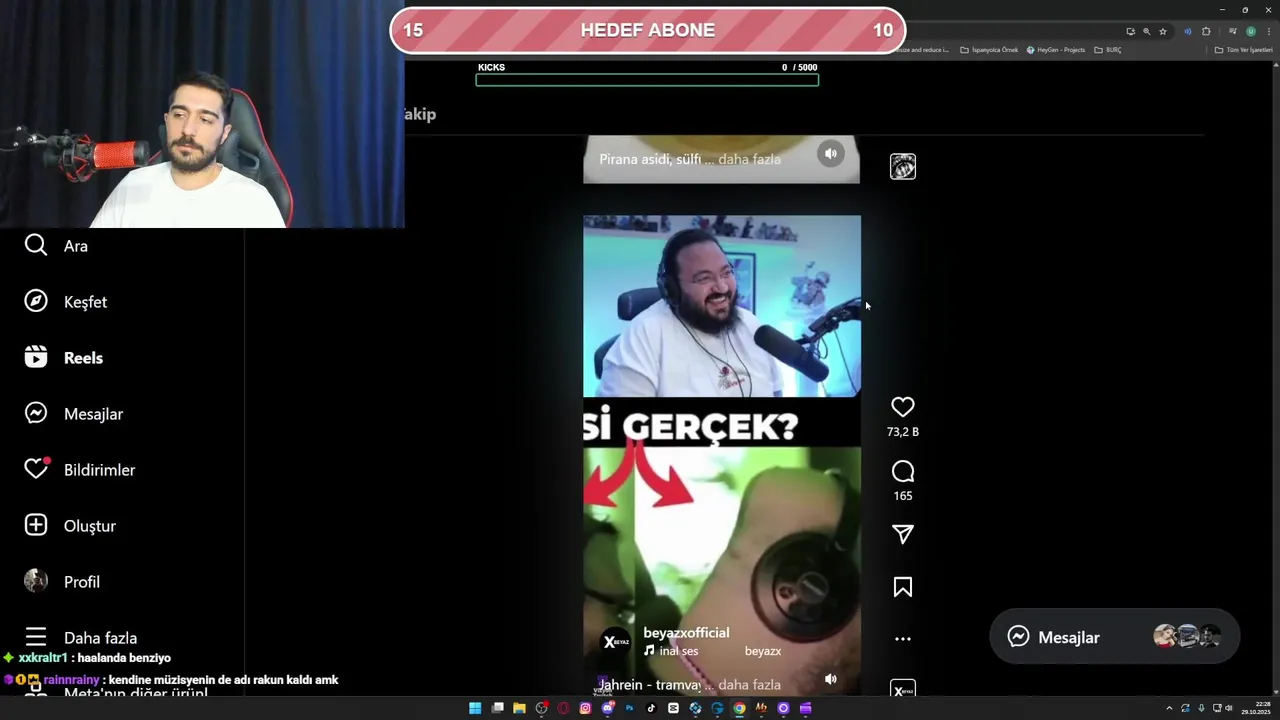The width and height of the screenshot is (1280, 720).
Task: Open audio thumbnail at bottom of current reel
Action: click(903, 689)
